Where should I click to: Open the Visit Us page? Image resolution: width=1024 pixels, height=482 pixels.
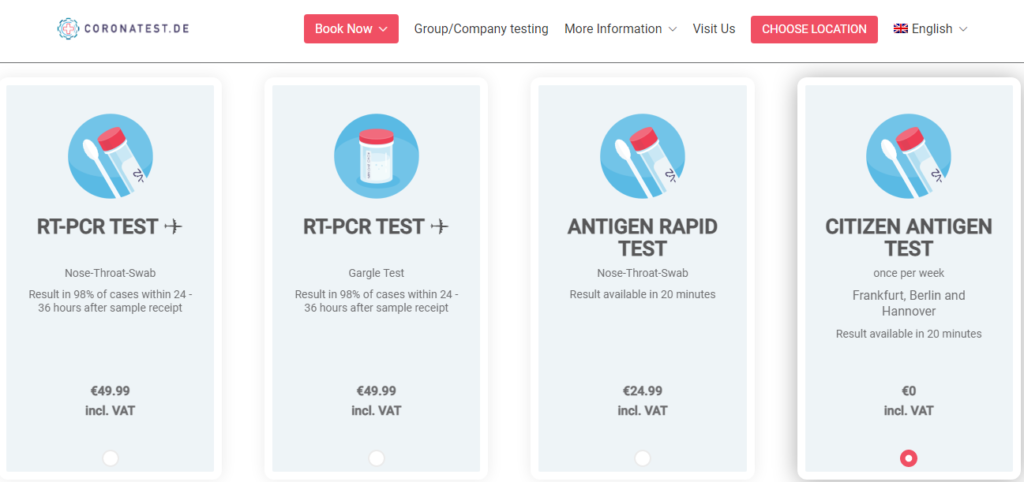coord(714,29)
